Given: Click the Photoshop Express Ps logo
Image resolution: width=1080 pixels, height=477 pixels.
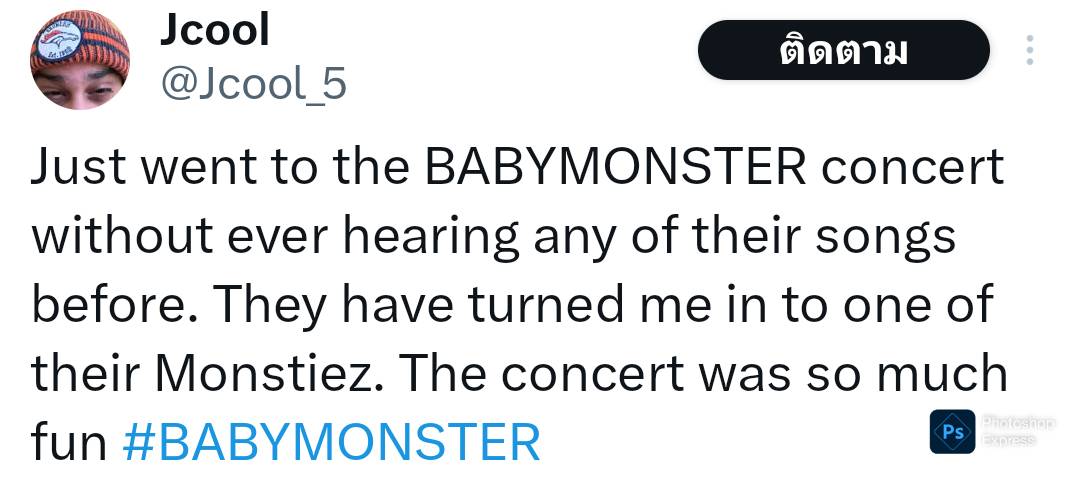Looking at the screenshot, I should pos(952,431).
